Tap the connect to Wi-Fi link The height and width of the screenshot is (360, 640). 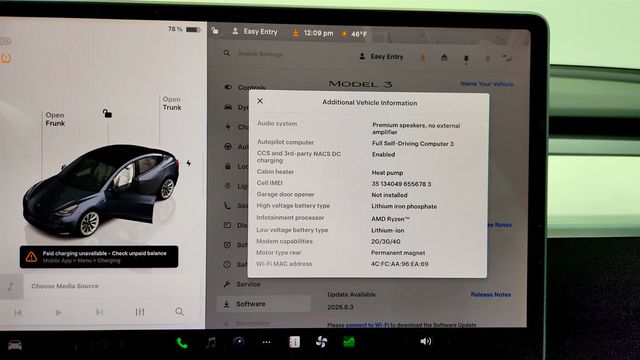tap(367, 325)
